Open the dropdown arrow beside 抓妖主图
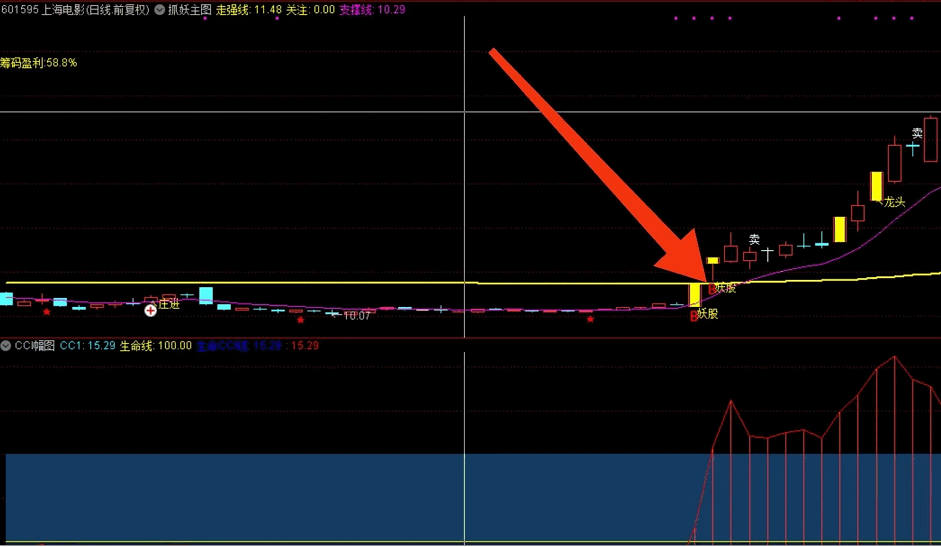This screenshot has width=941, height=547. click(x=160, y=10)
